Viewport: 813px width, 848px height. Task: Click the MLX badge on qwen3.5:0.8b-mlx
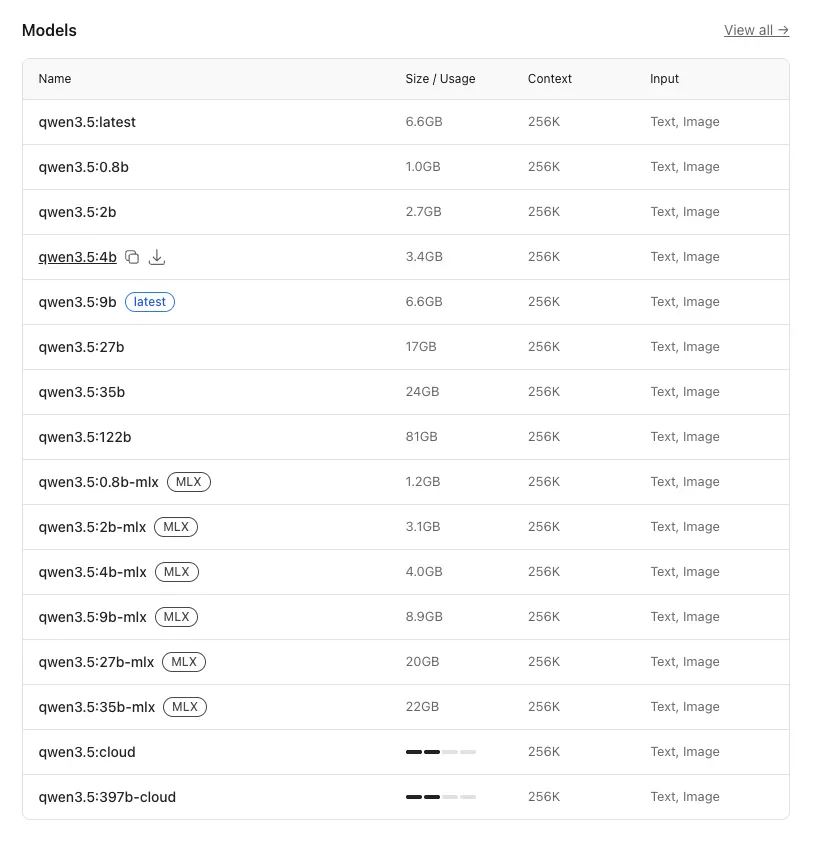pyautogui.click(x=189, y=482)
